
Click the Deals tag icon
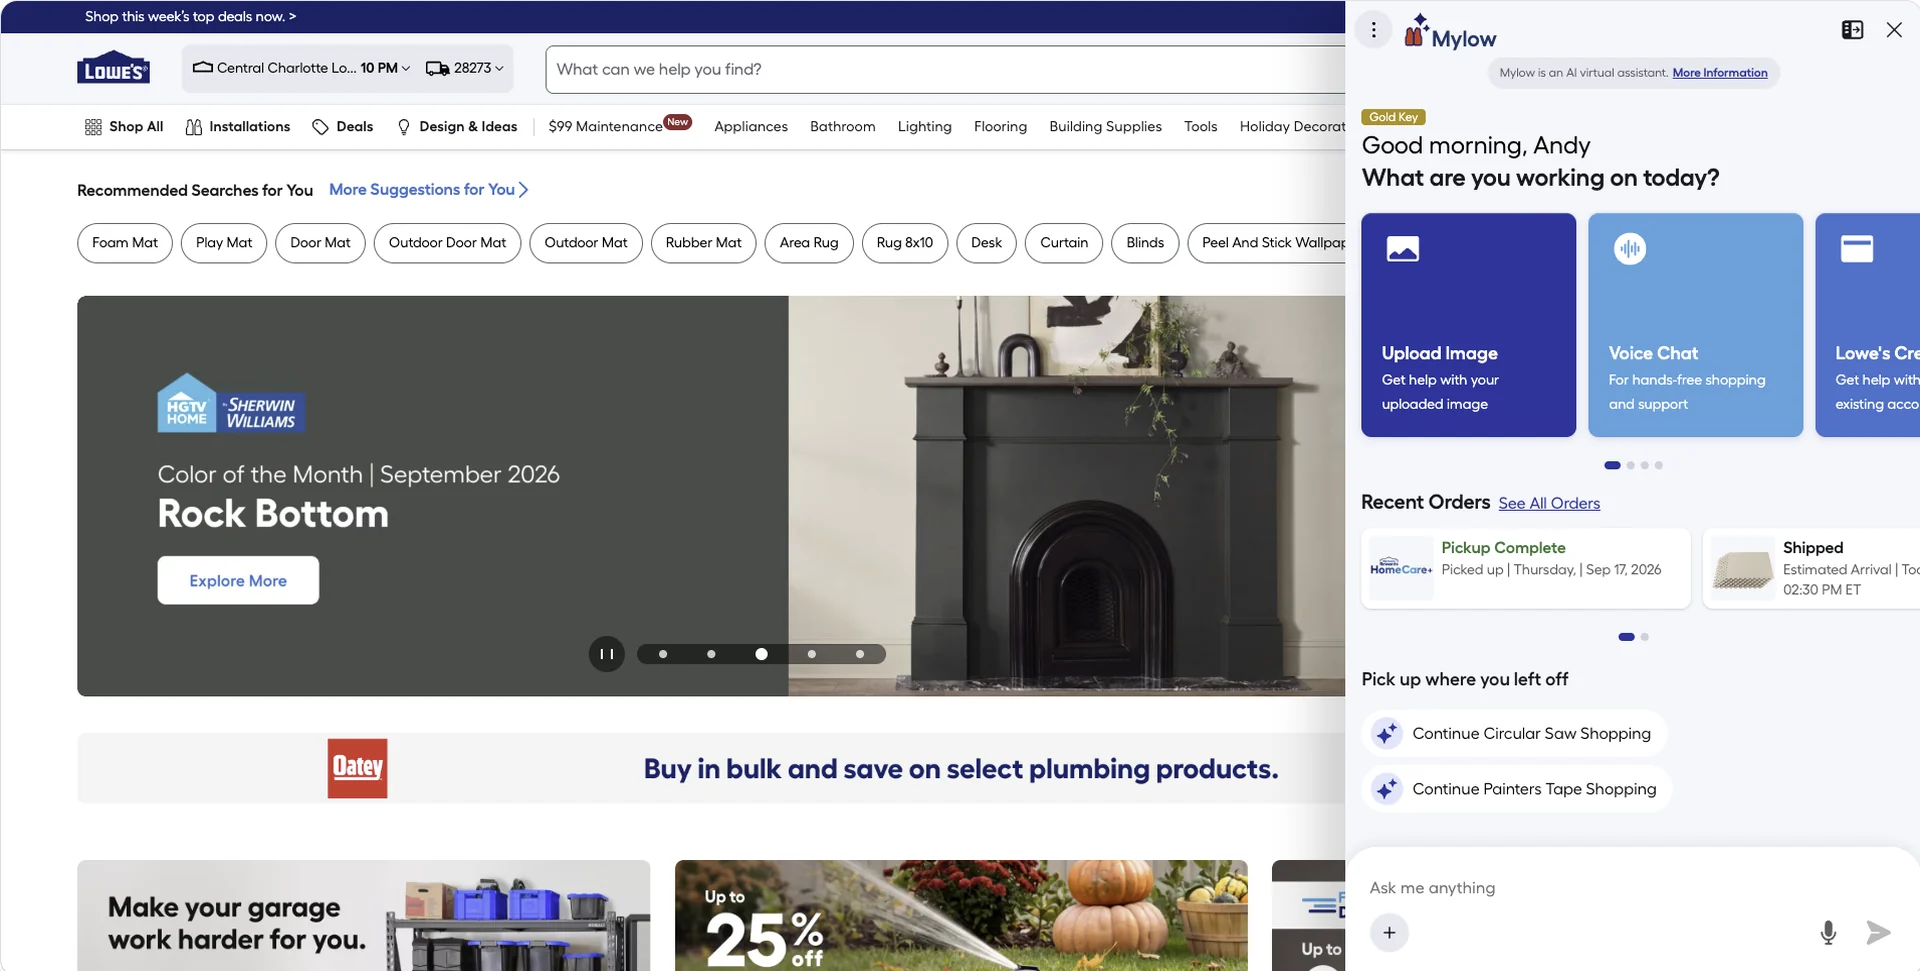[x=320, y=127]
